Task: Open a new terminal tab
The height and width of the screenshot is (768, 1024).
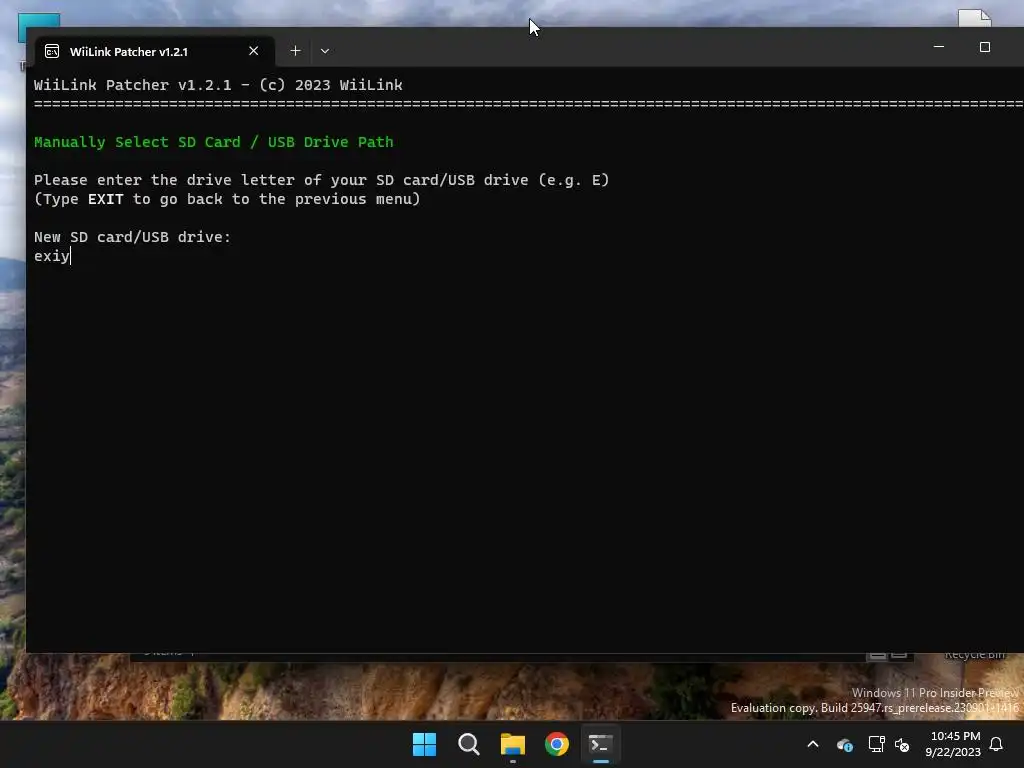Action: [295, 51]
